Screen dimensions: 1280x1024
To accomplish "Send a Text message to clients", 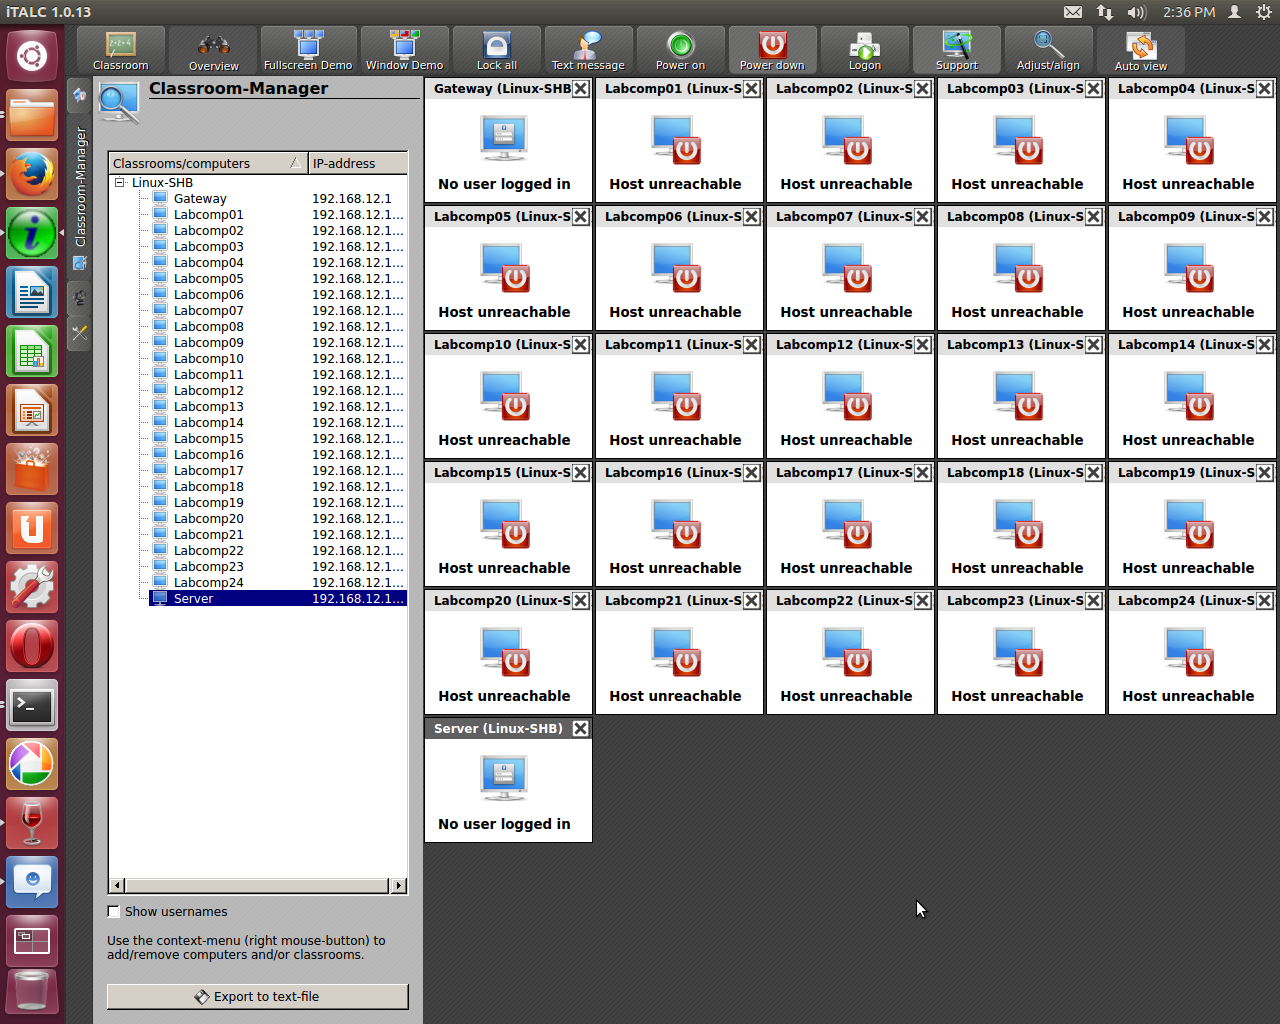I will coord(588,50).
